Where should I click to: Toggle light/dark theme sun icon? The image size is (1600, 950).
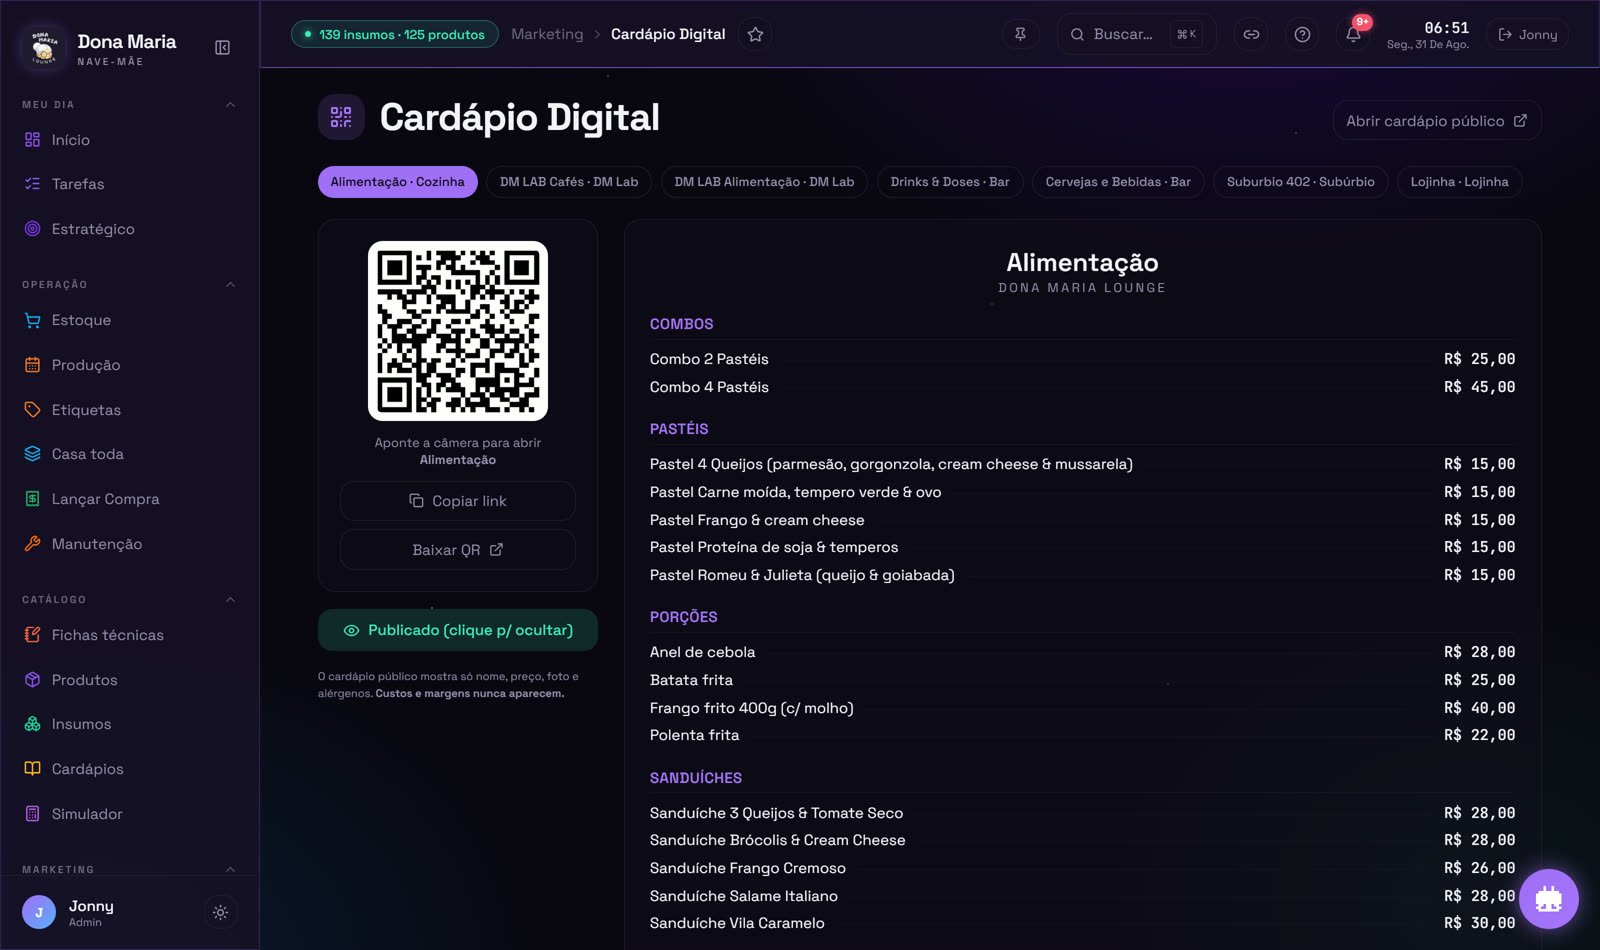point(221,912)
